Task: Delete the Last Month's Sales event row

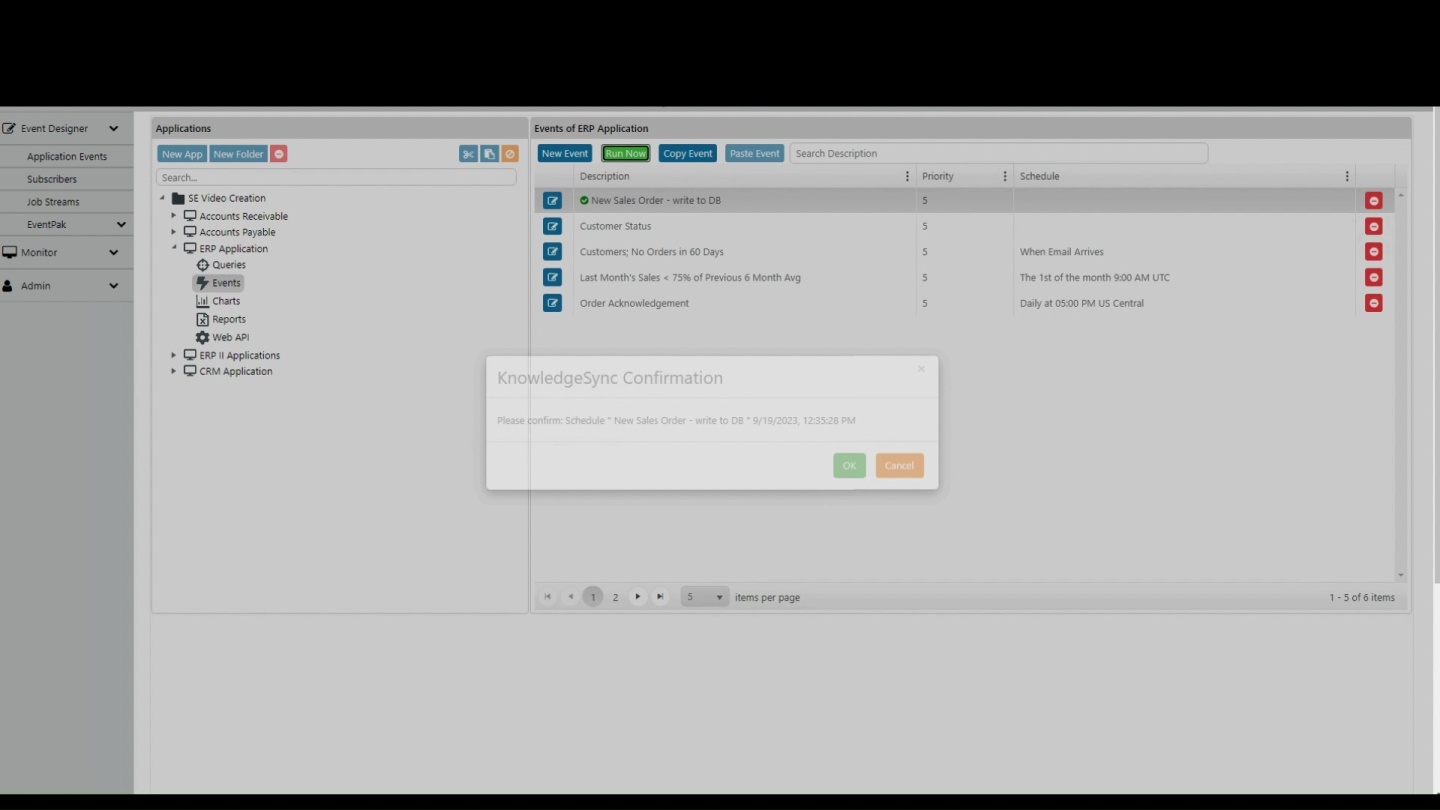Action: coord(1374,277)
